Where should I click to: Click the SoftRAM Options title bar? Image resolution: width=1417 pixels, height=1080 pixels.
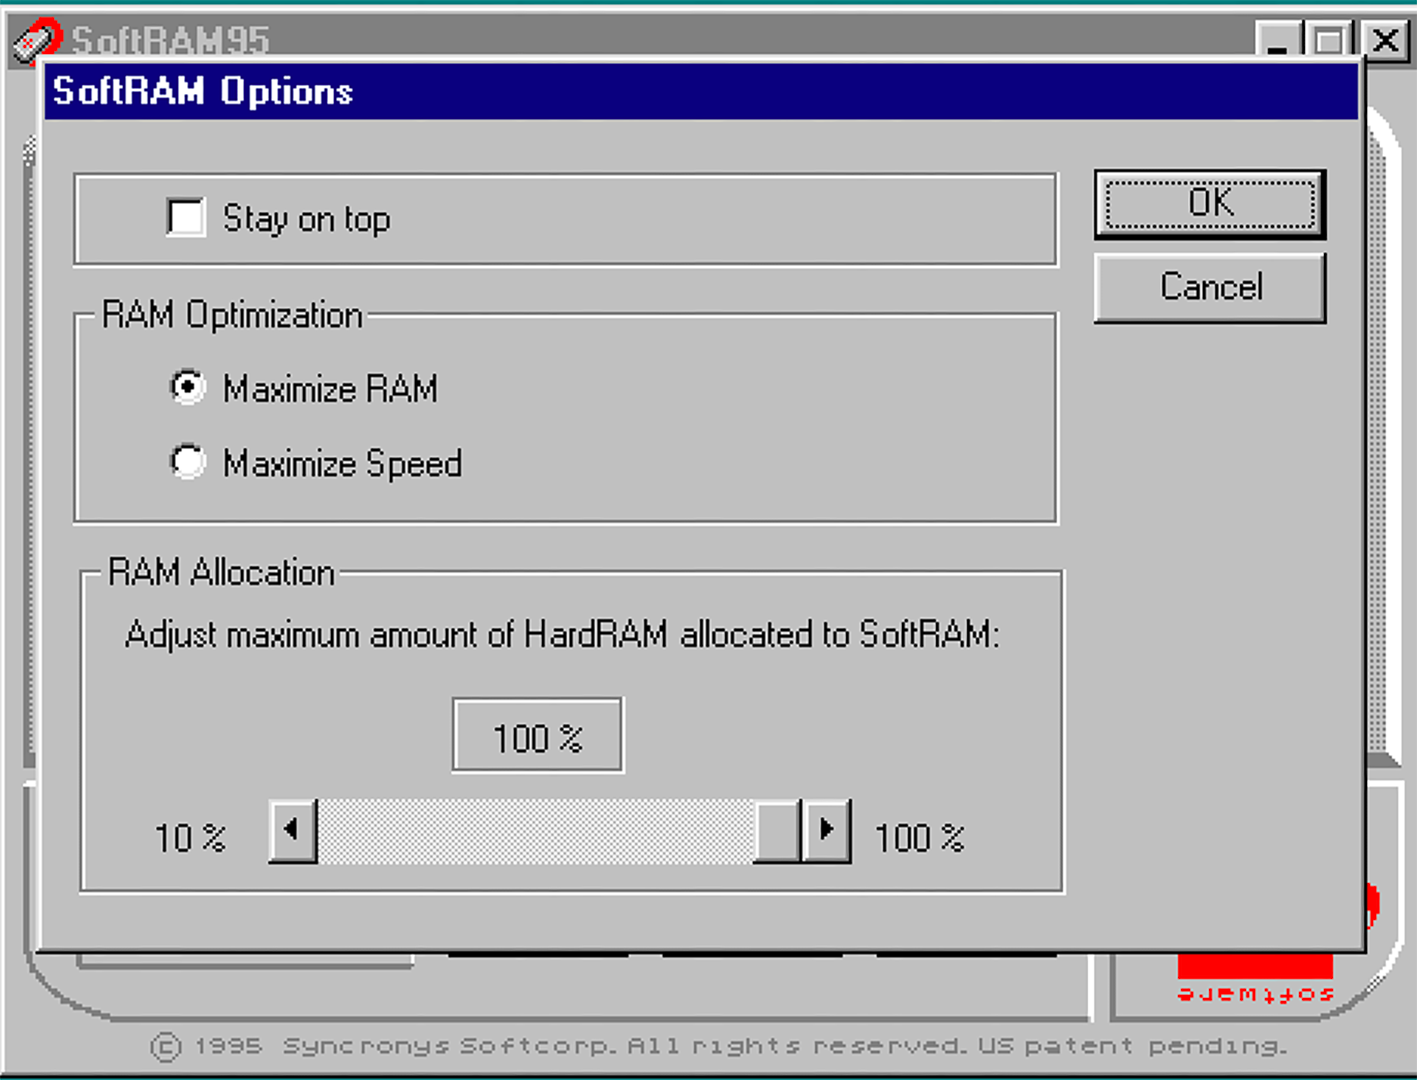[x=702, y=91]
